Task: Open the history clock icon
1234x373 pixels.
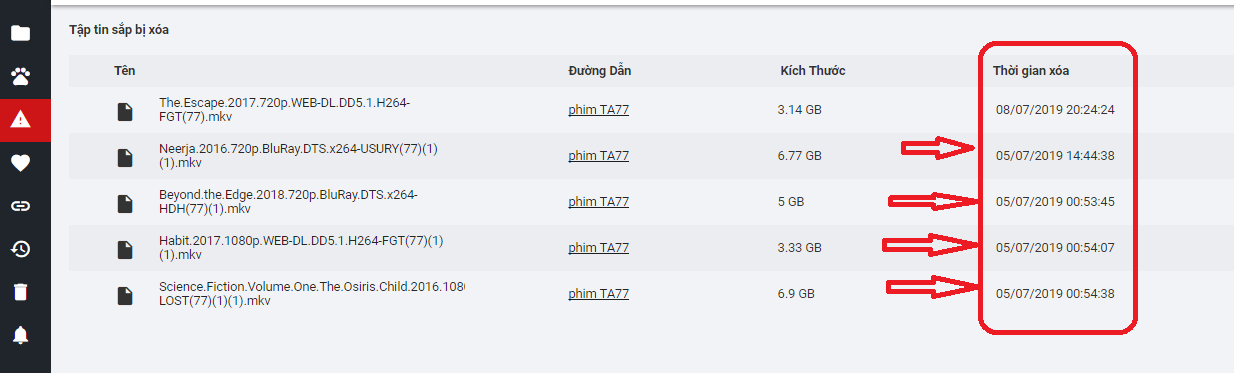Action: coord(20,249)
